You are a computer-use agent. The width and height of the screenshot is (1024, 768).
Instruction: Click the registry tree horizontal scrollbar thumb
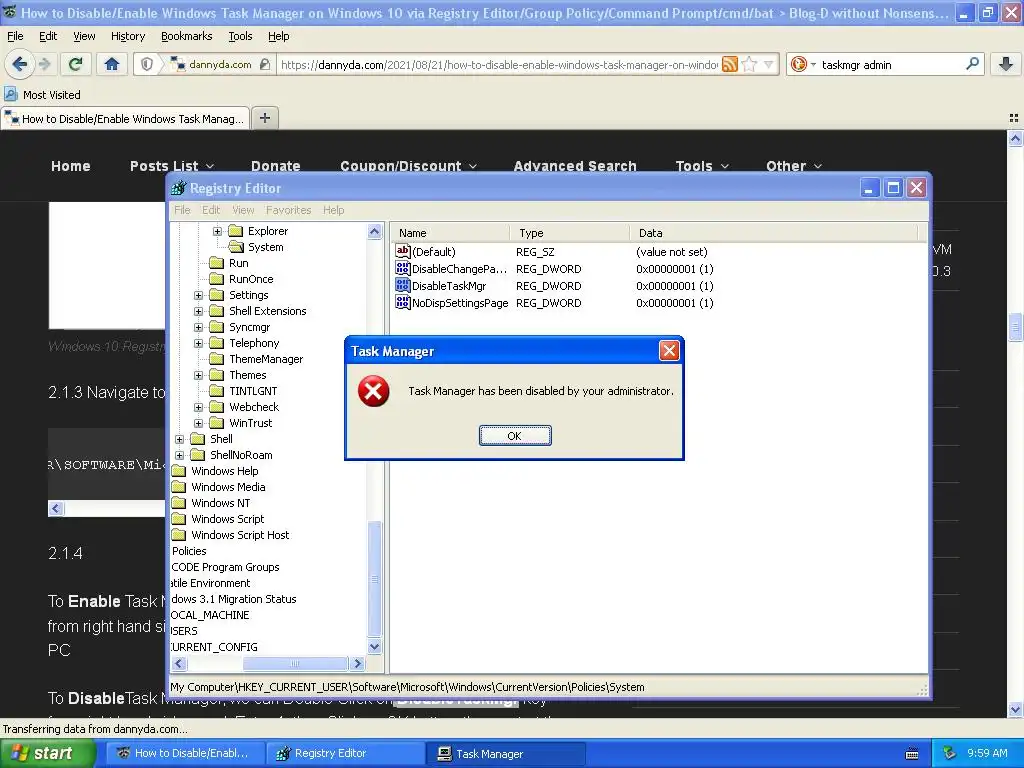(295, 664)
